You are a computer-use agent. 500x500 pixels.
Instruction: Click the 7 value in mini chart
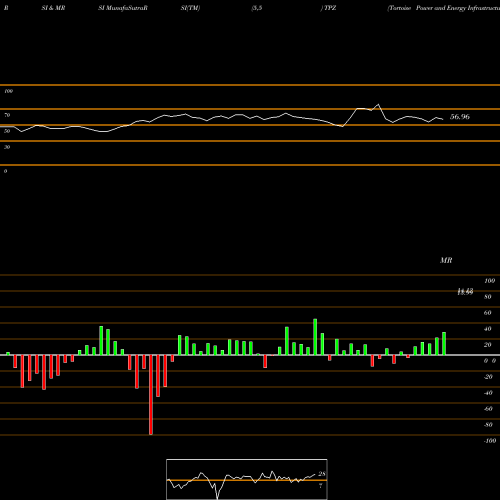click(x=320, y=486)
